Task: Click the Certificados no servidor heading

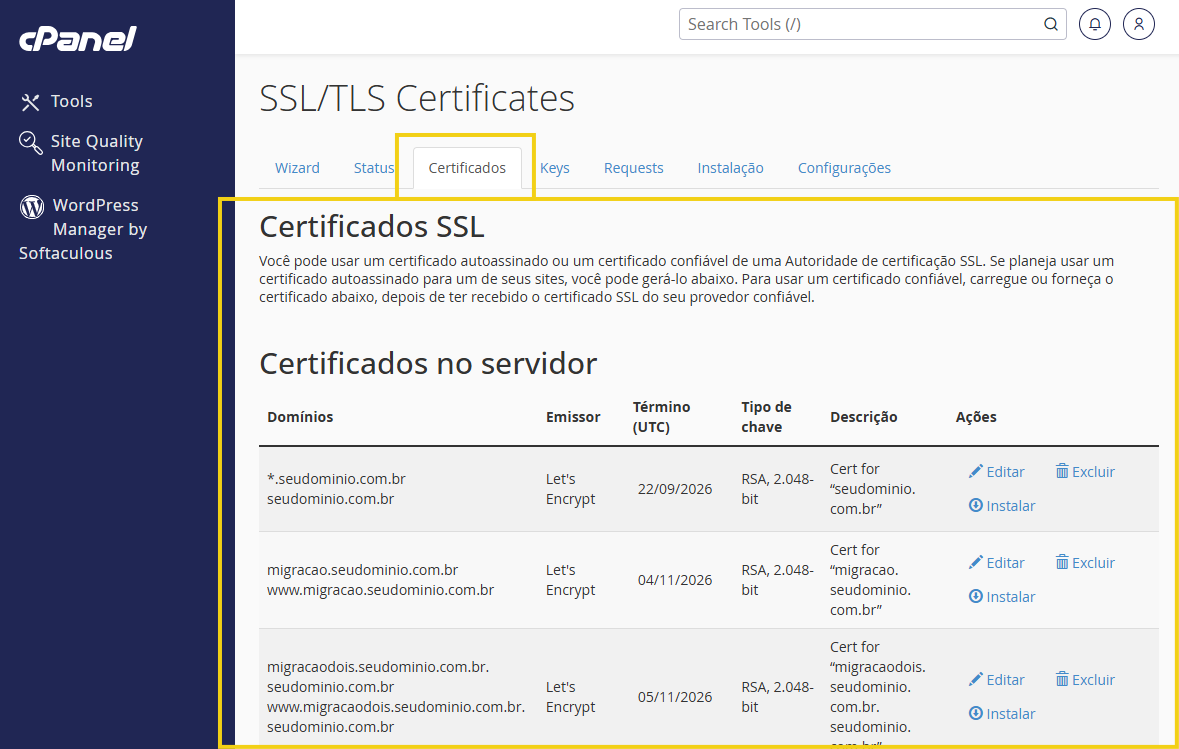Action: (x=428, y=363)
